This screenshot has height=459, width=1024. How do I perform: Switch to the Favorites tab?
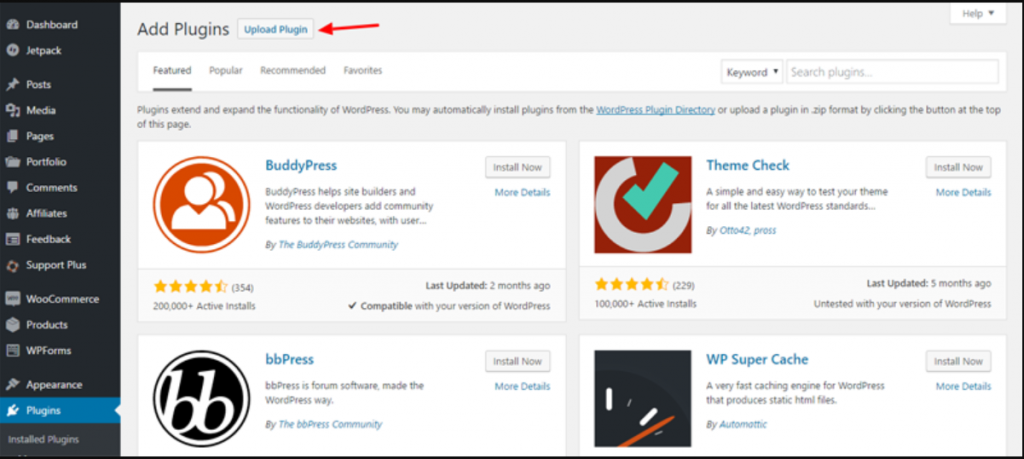362,71
